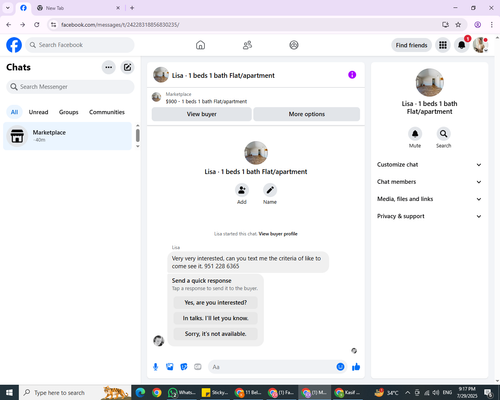Open the View buyer profile link
This screenshot has height=400, width=500.
pos(278,234)
